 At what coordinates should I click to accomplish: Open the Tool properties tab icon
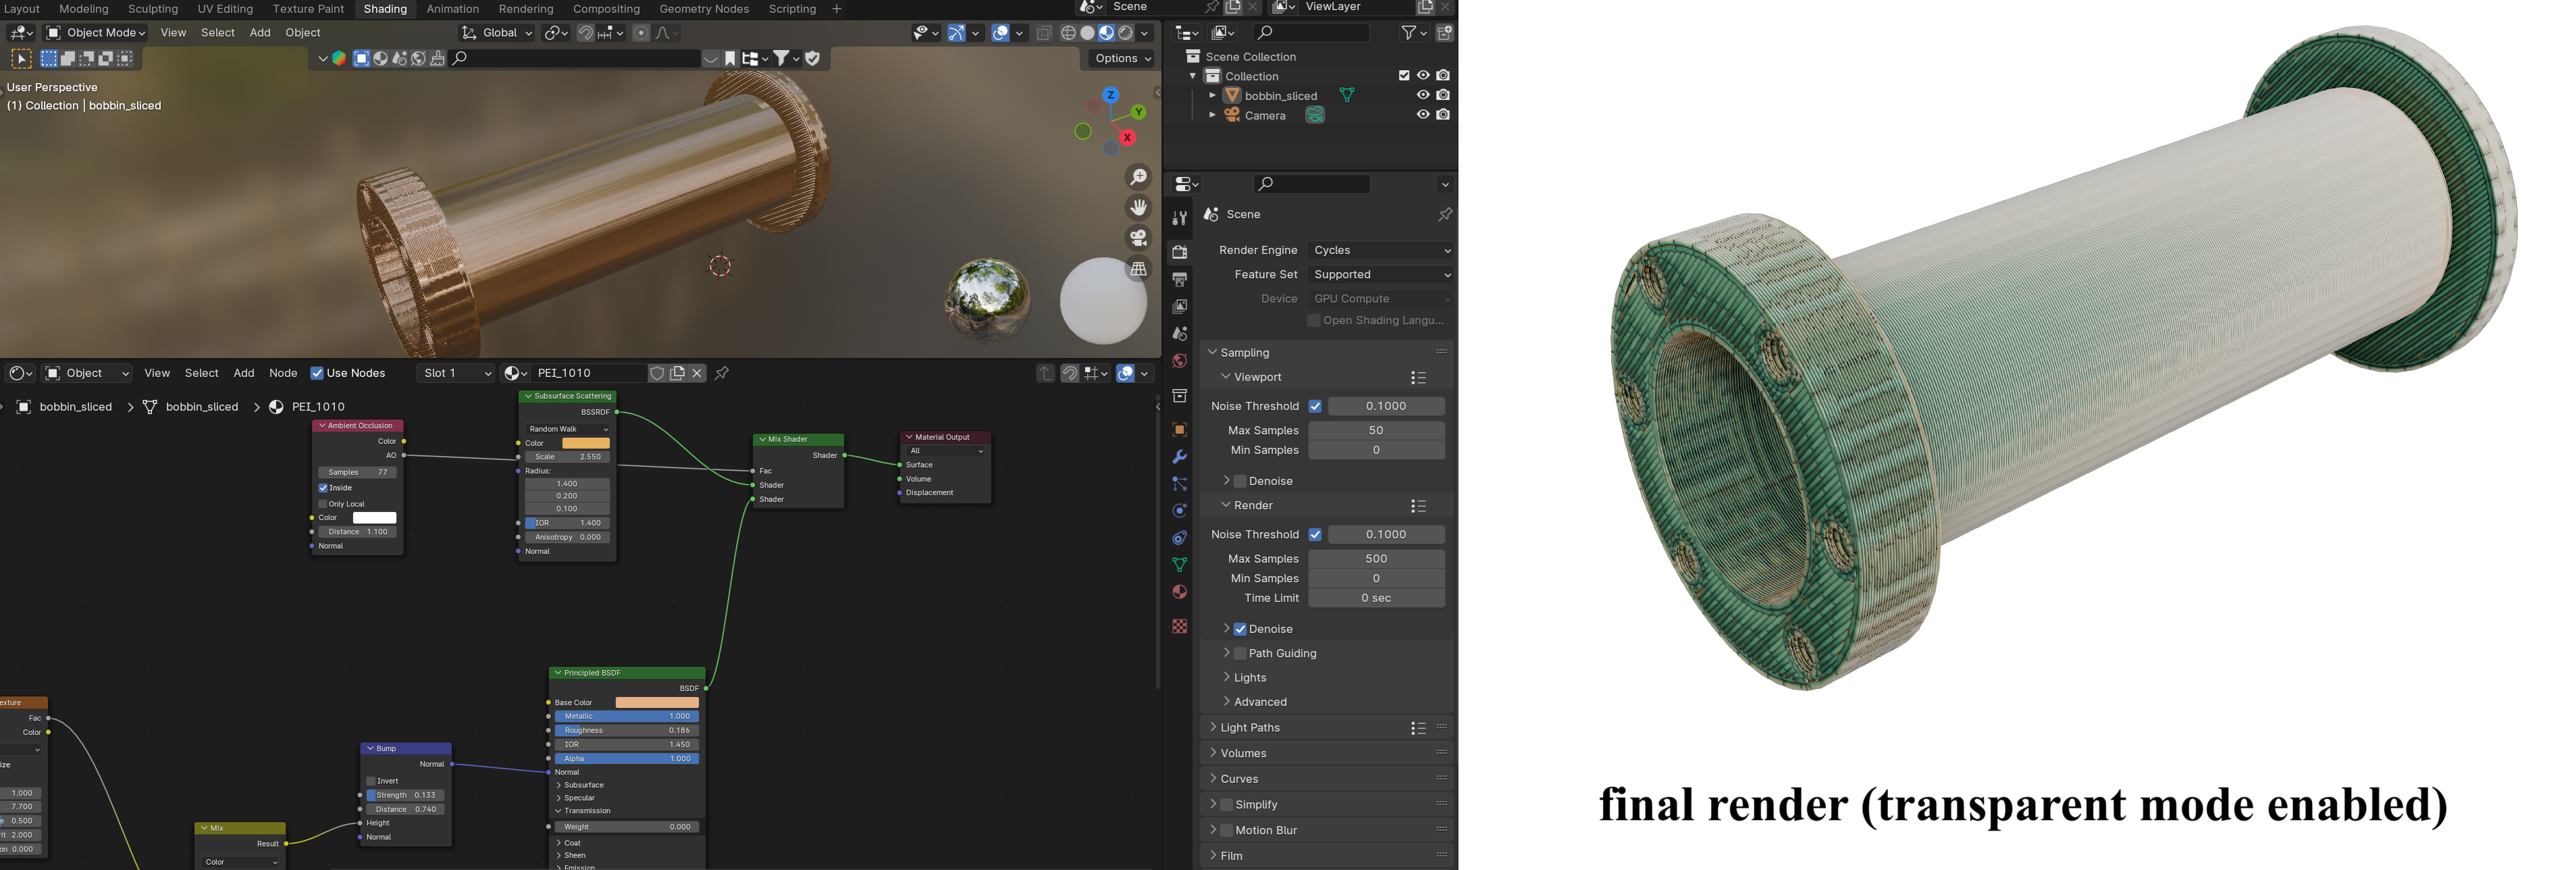(x=1180, y=218)
